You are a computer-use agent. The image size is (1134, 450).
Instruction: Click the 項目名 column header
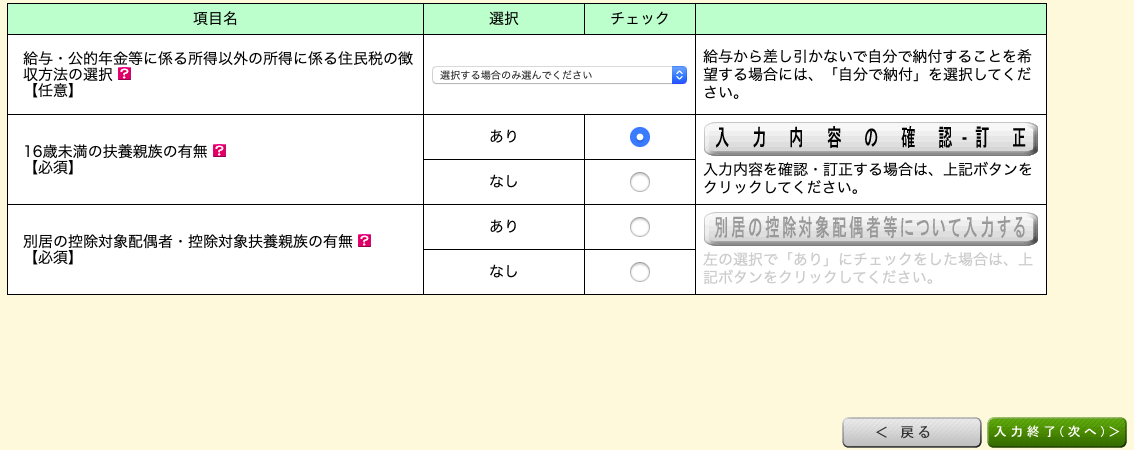point(216,20)
